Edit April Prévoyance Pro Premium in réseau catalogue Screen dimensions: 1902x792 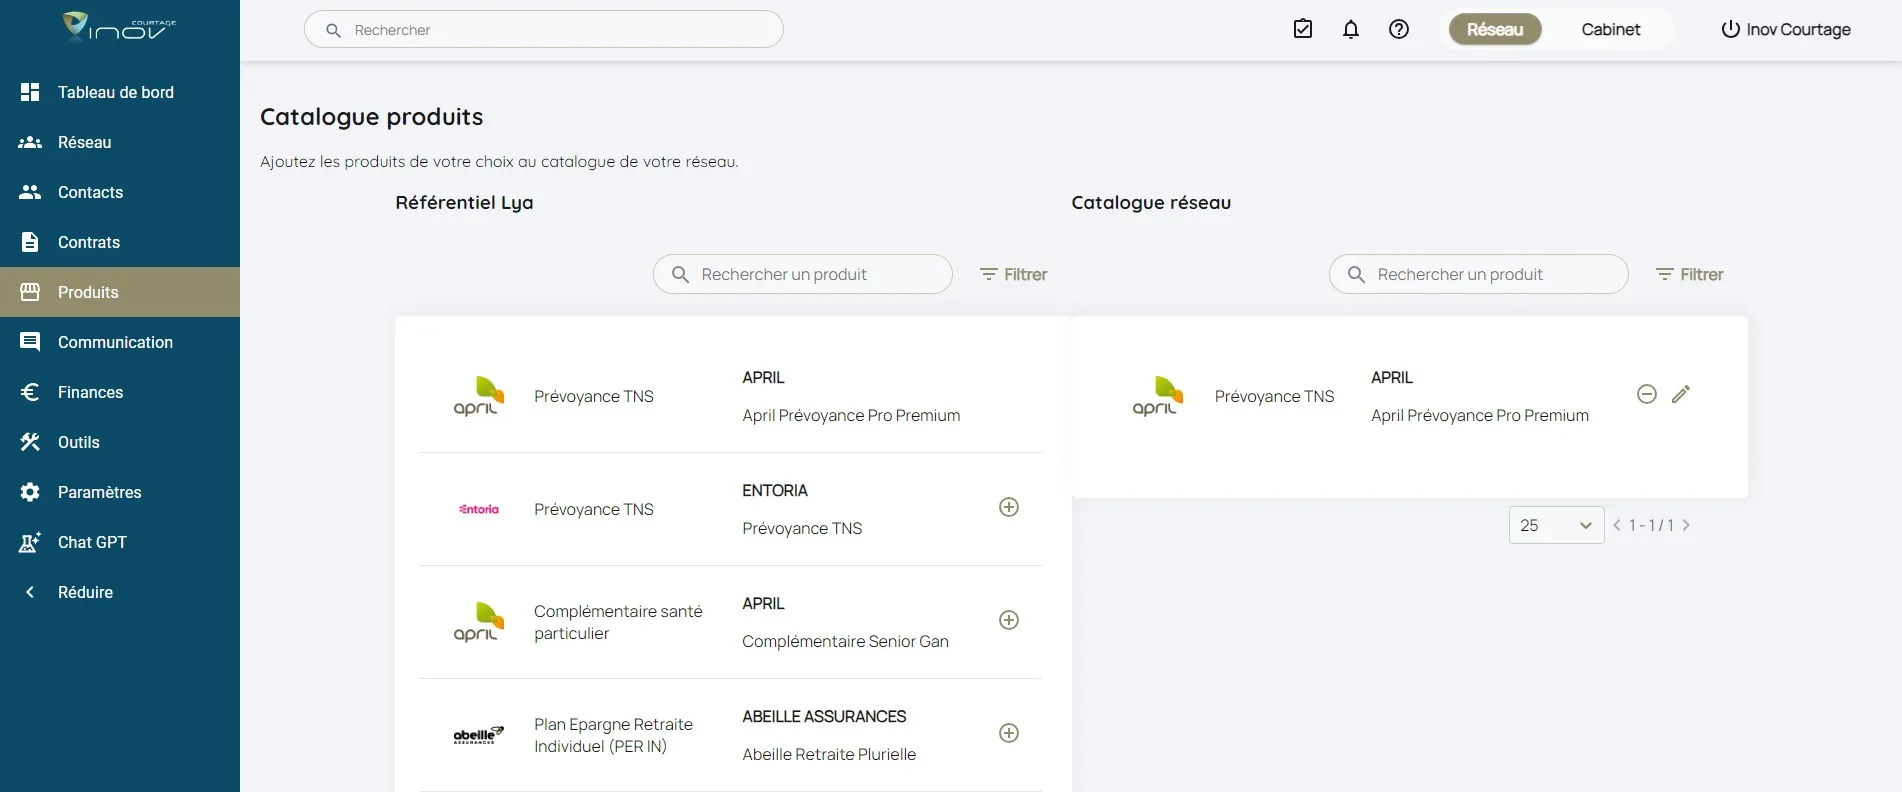click(x=1681, y=394)
